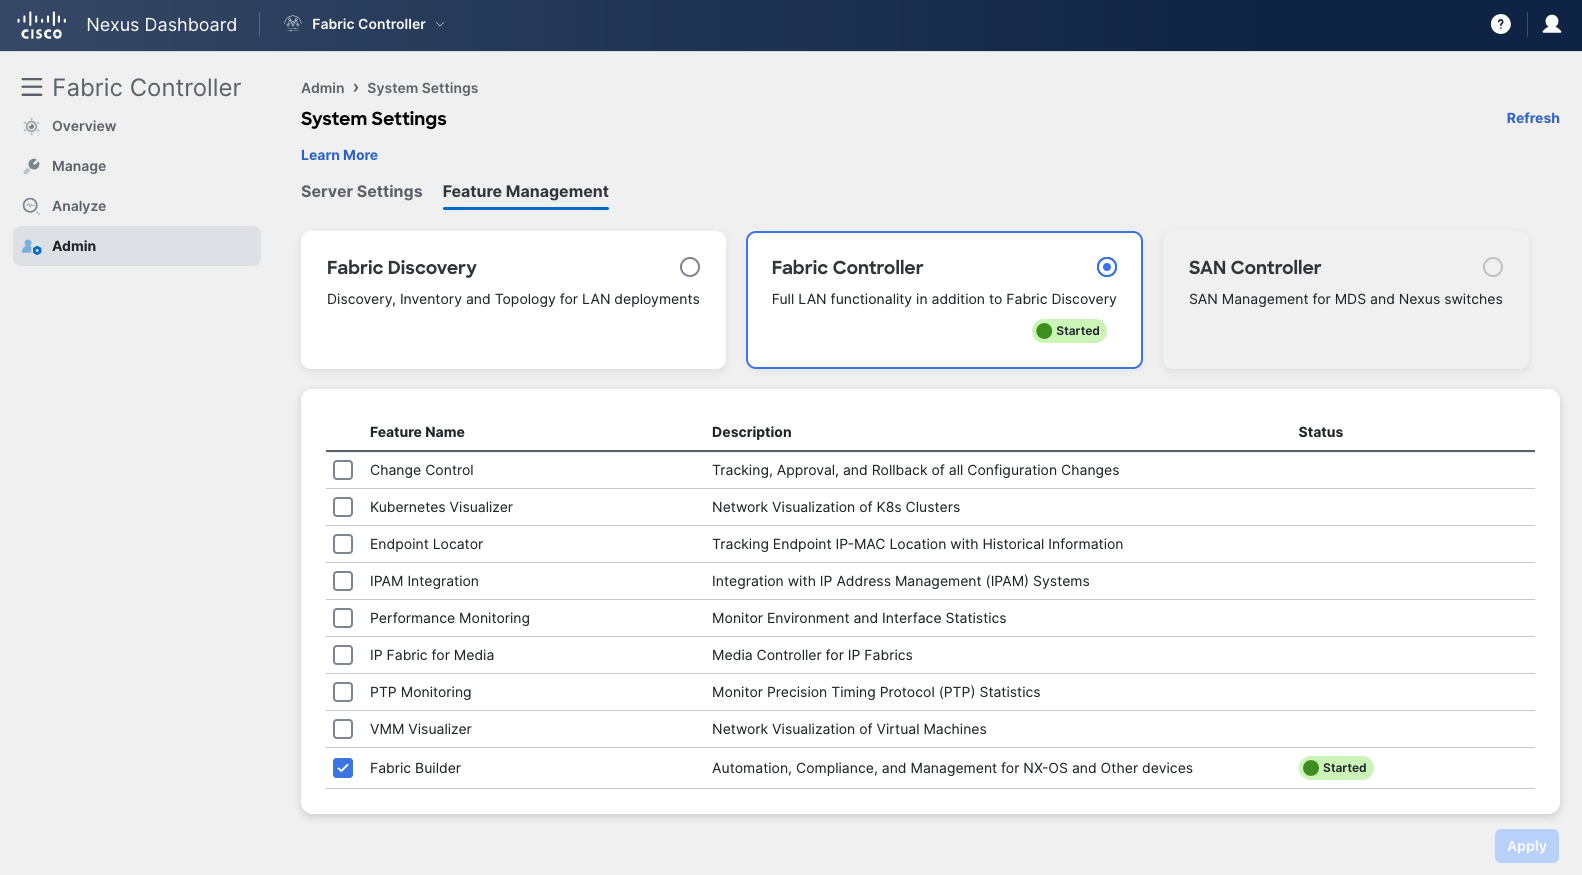
Task: Click the Fabric Controller sidebar heading
Action: (x=147, y=87)
